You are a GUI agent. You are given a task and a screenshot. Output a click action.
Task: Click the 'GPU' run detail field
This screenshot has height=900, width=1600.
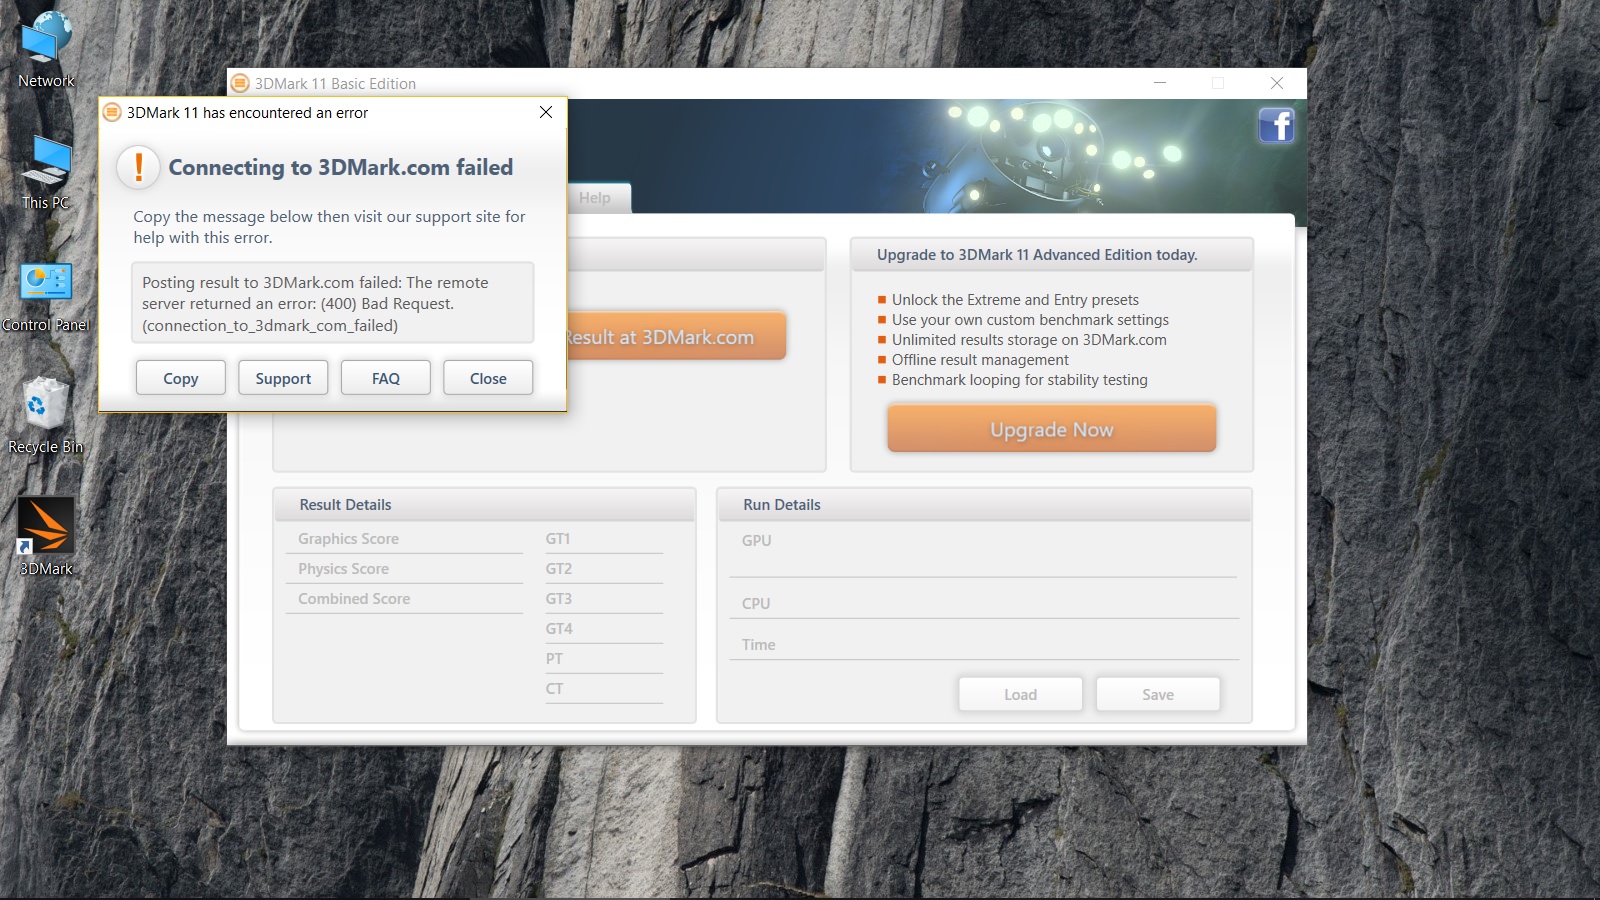pos(984,551)
